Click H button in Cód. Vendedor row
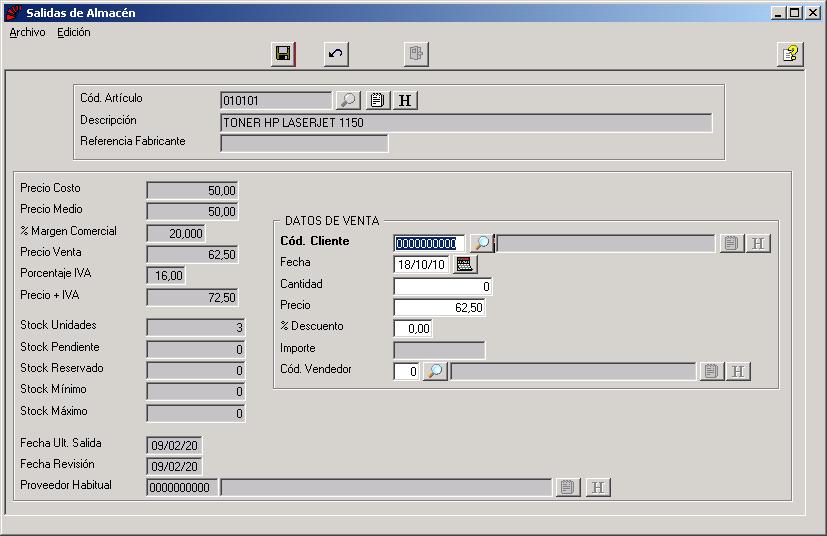The image size is (827, 536). 738,371
